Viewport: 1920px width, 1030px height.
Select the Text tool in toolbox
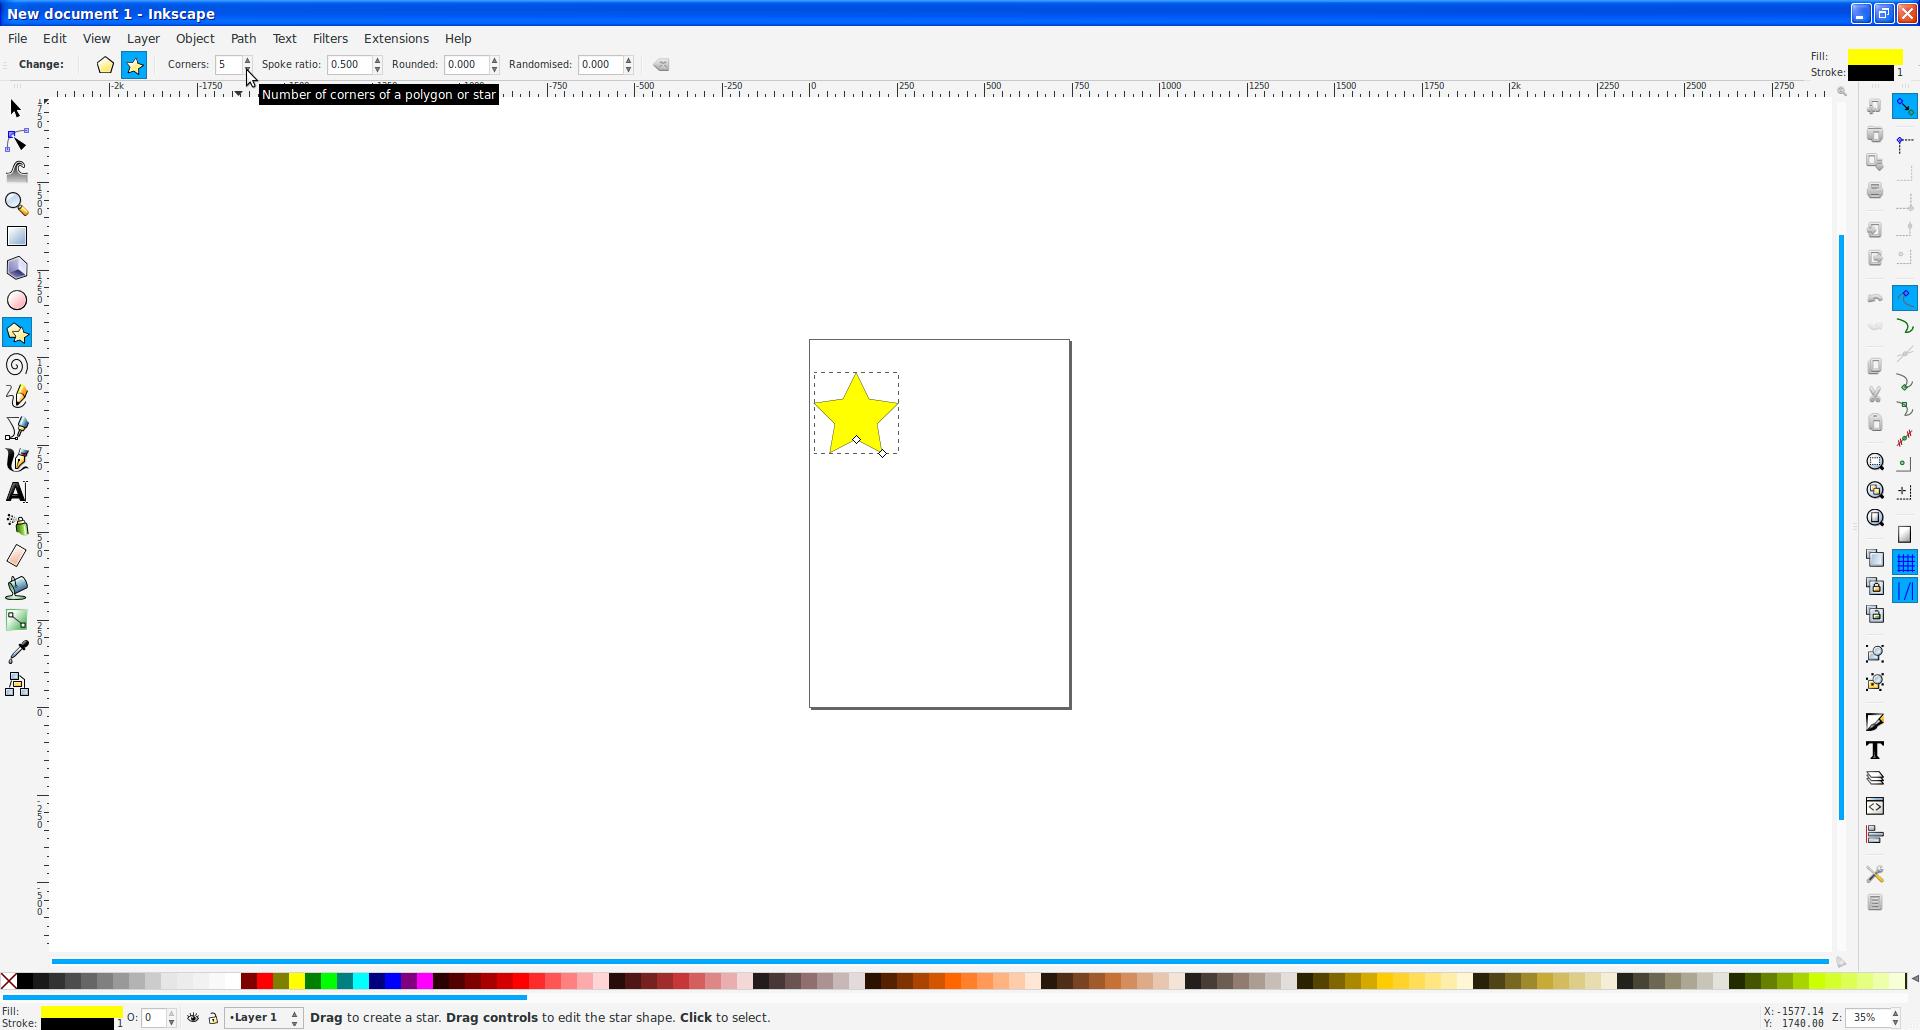click(x=16, y=492)
